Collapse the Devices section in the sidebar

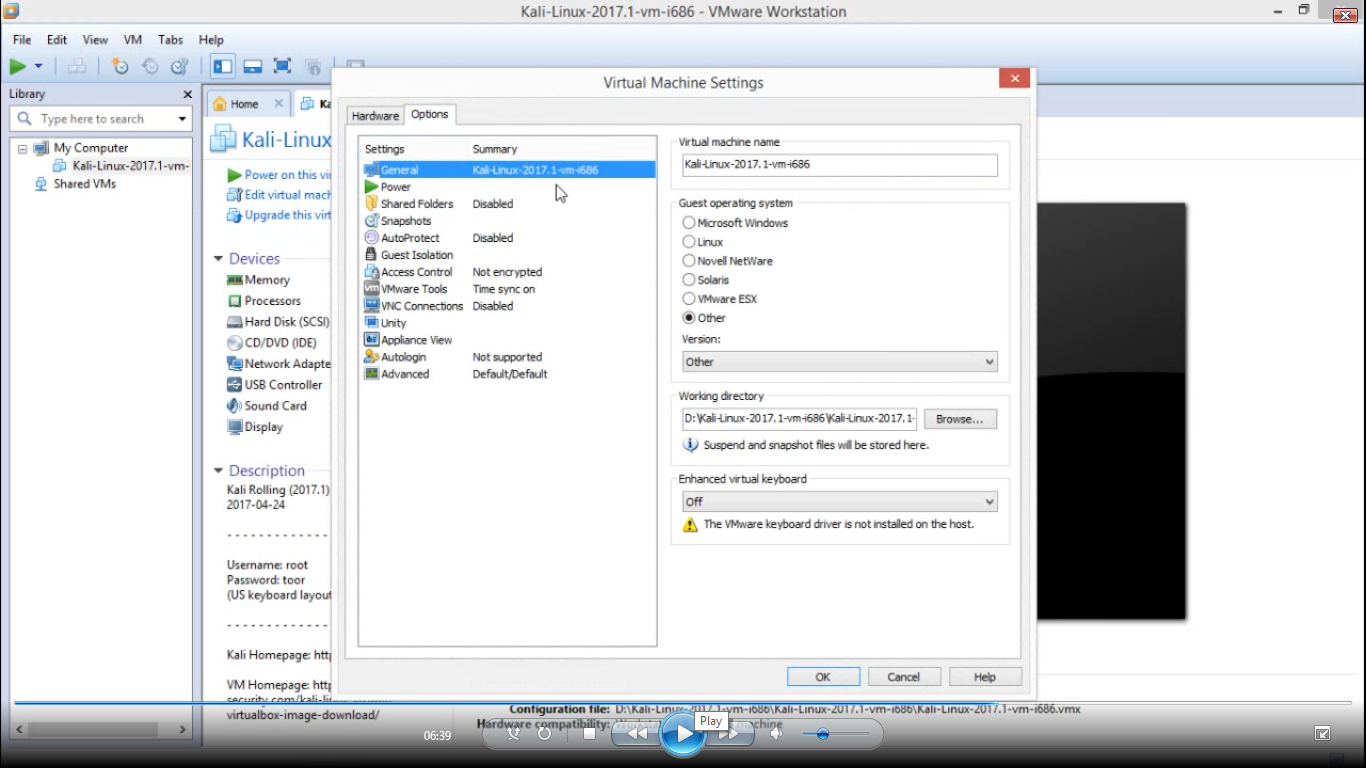tap(218, 258)
